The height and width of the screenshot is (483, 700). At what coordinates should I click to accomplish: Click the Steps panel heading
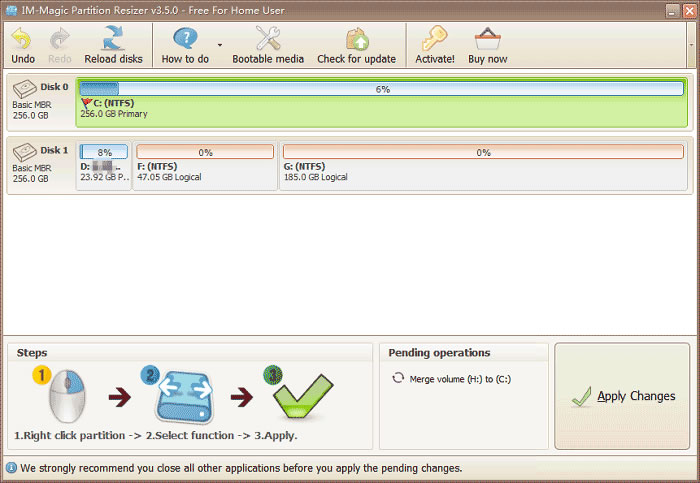[x=32, y=353]
